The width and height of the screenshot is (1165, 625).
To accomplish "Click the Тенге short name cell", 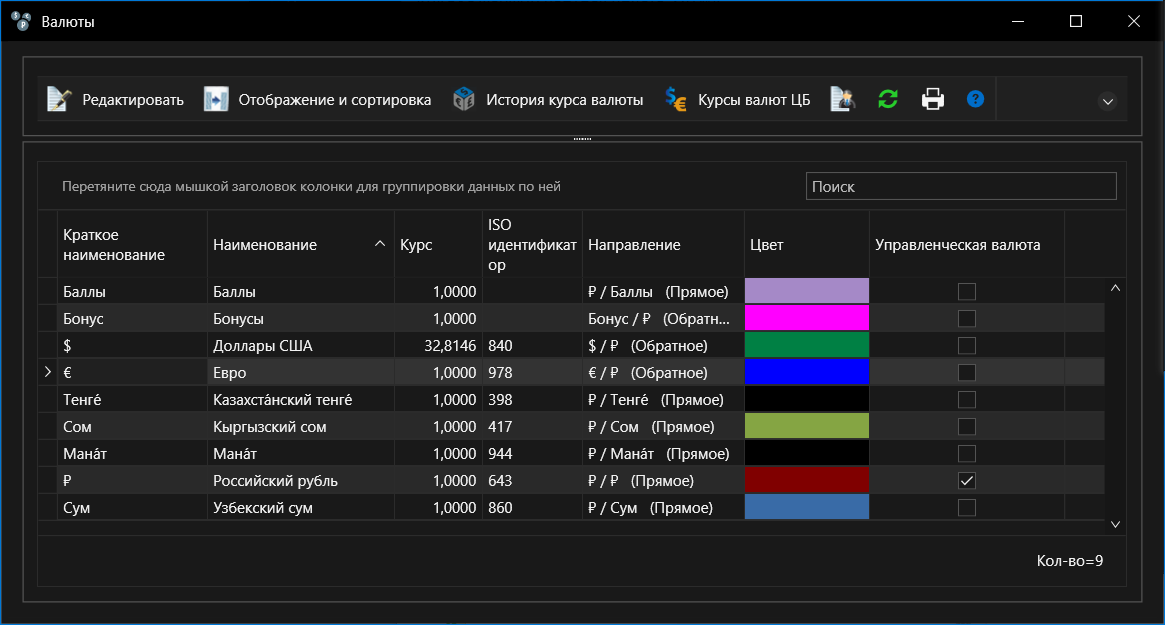I will point(132,400).
